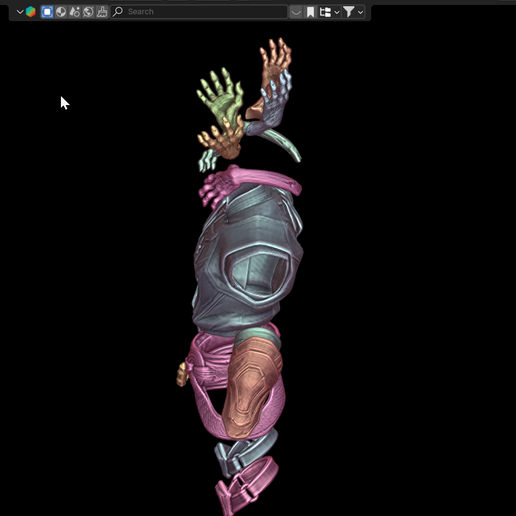Click the bookmark icon

pos(310,12)
